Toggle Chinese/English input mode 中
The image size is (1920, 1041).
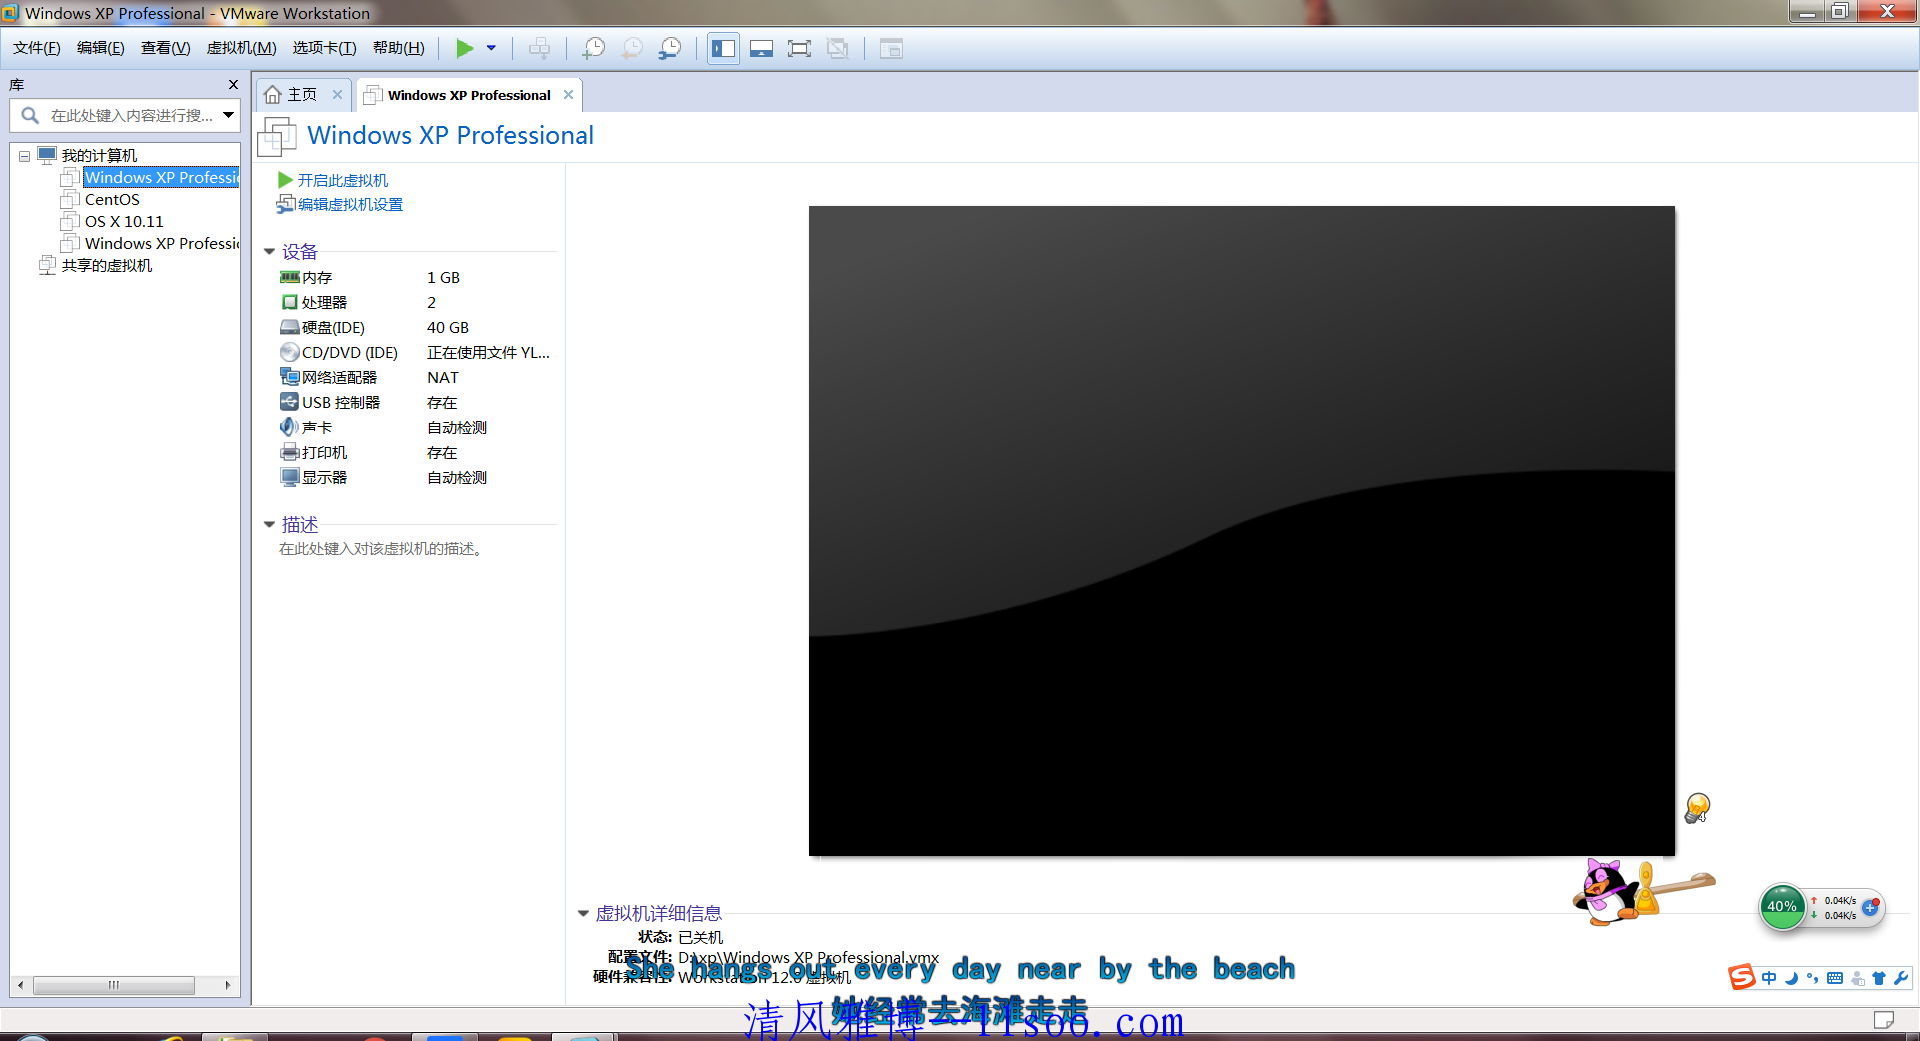tap(1769, 978)
